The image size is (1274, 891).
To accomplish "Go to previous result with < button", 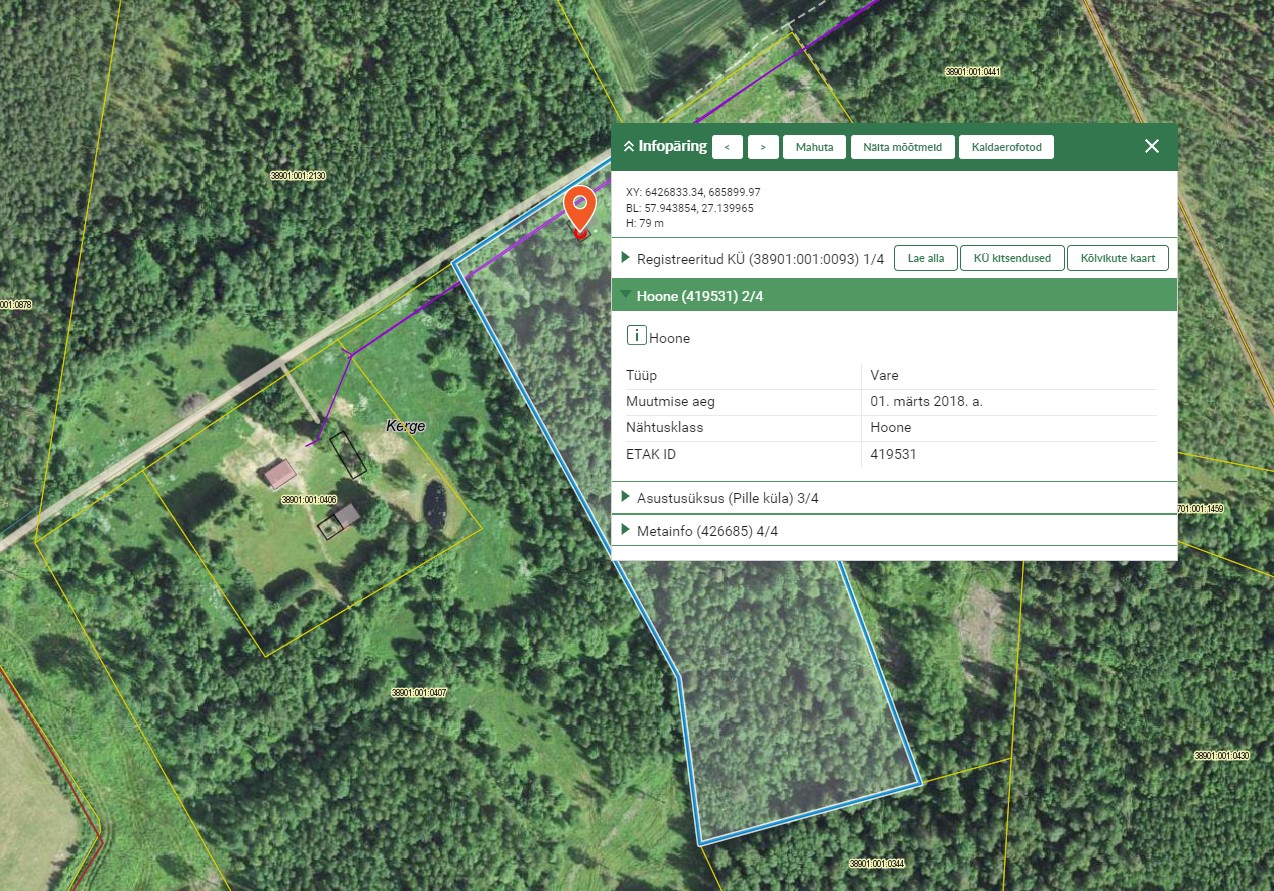I will [727, 147].
